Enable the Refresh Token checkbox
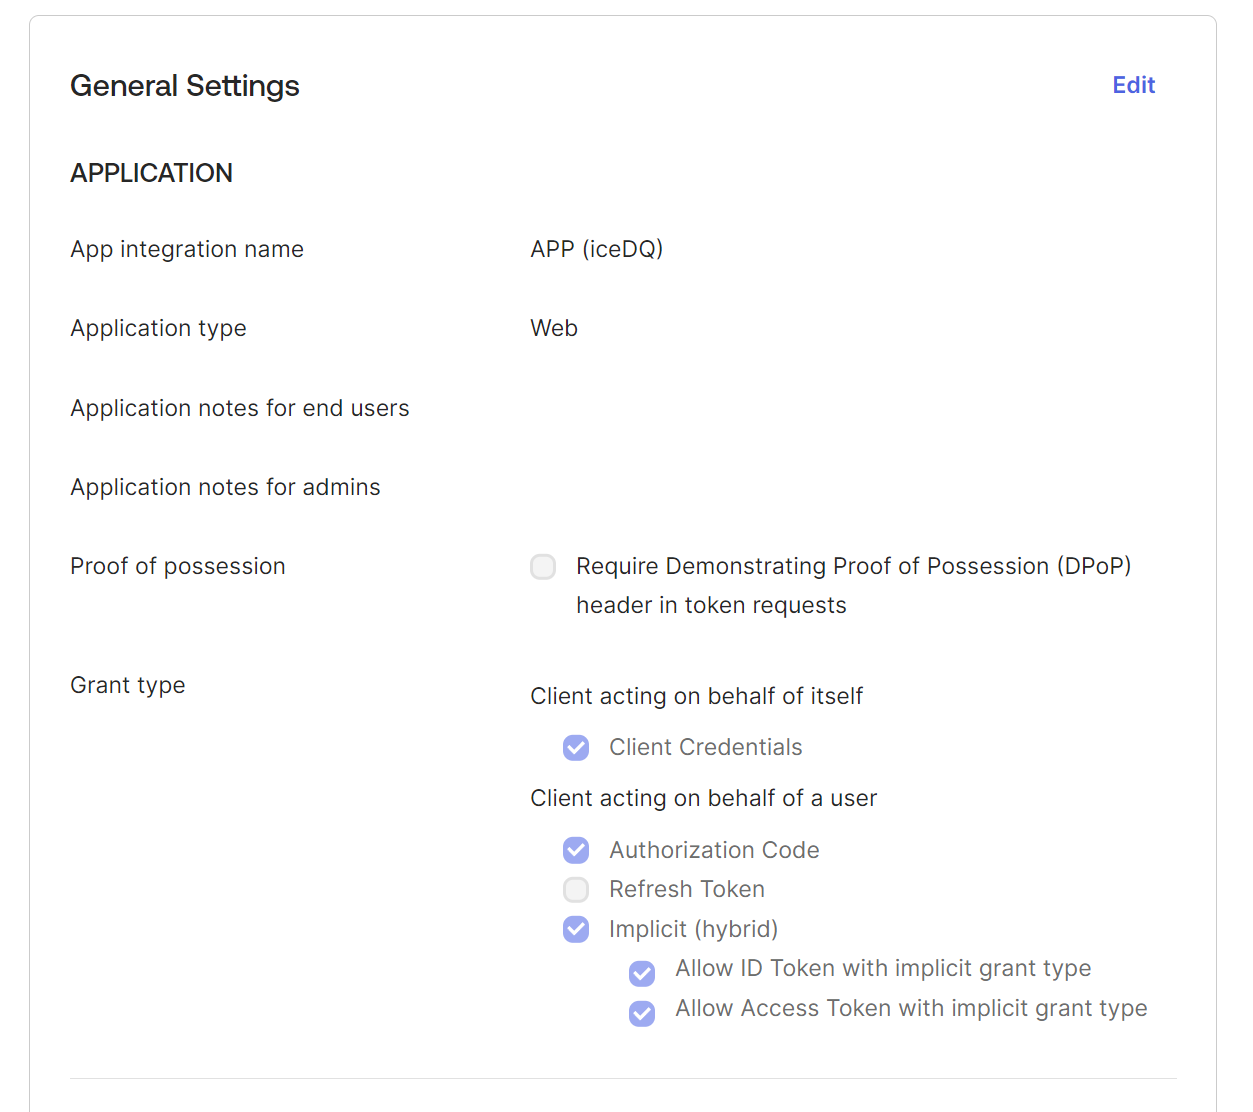This screenshot has width=1253, height=1112. [576, 889]
